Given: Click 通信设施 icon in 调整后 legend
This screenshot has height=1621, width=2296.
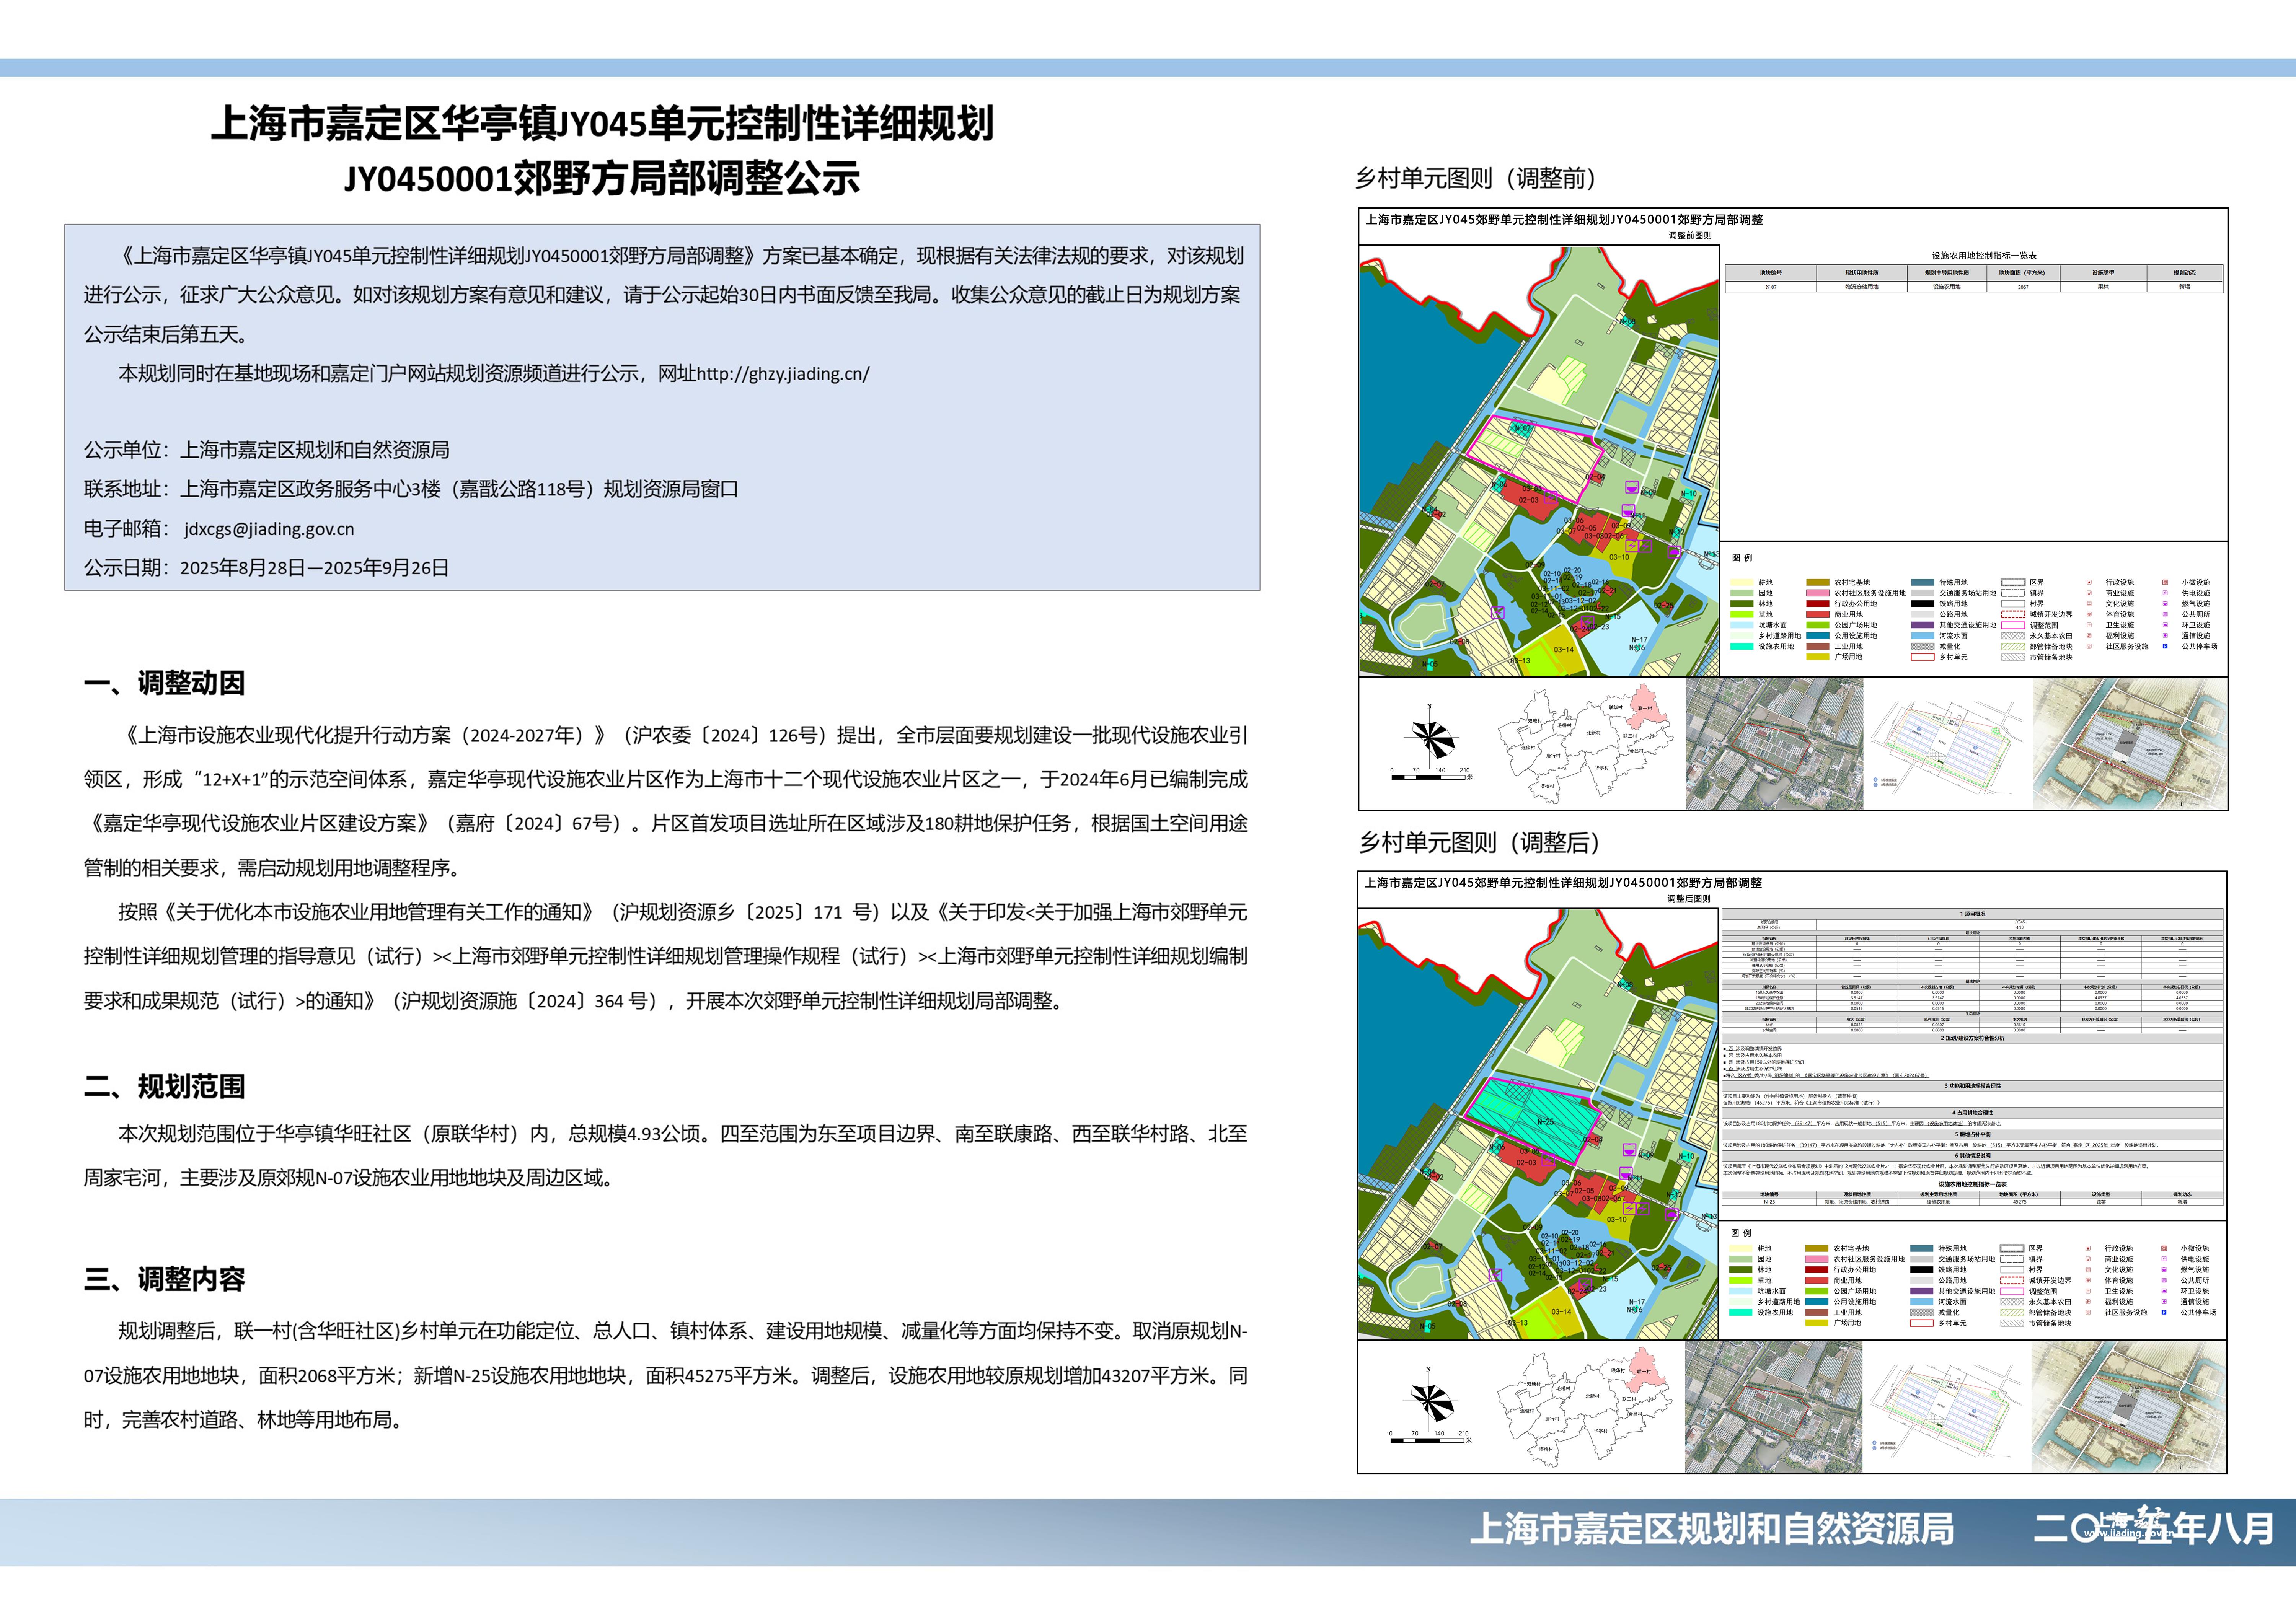Looking at the screenshot, I should click(x=2164, y=1302).
